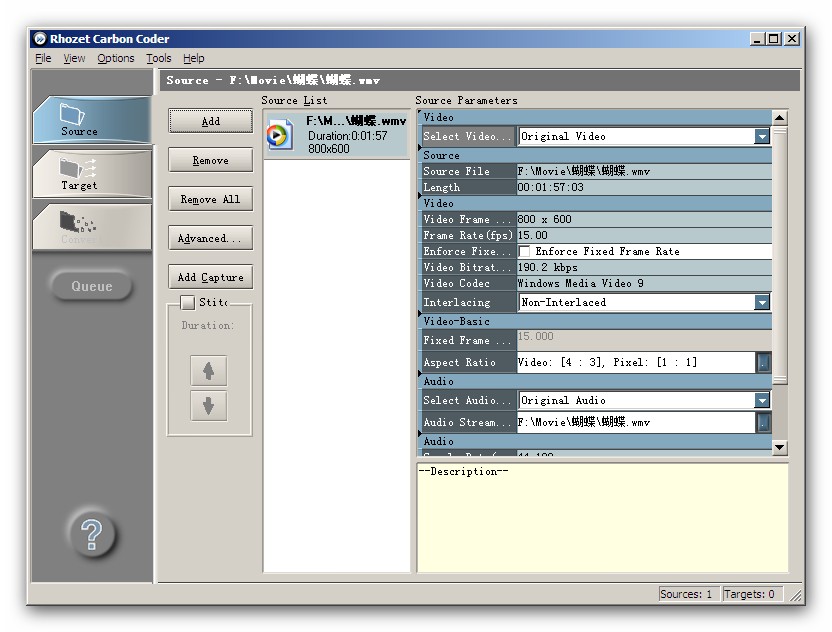The height and width of the screenshot is (632, 832).
Task: Click browse button beside Aspect Ratio
Action: click(x=763, y=363)
